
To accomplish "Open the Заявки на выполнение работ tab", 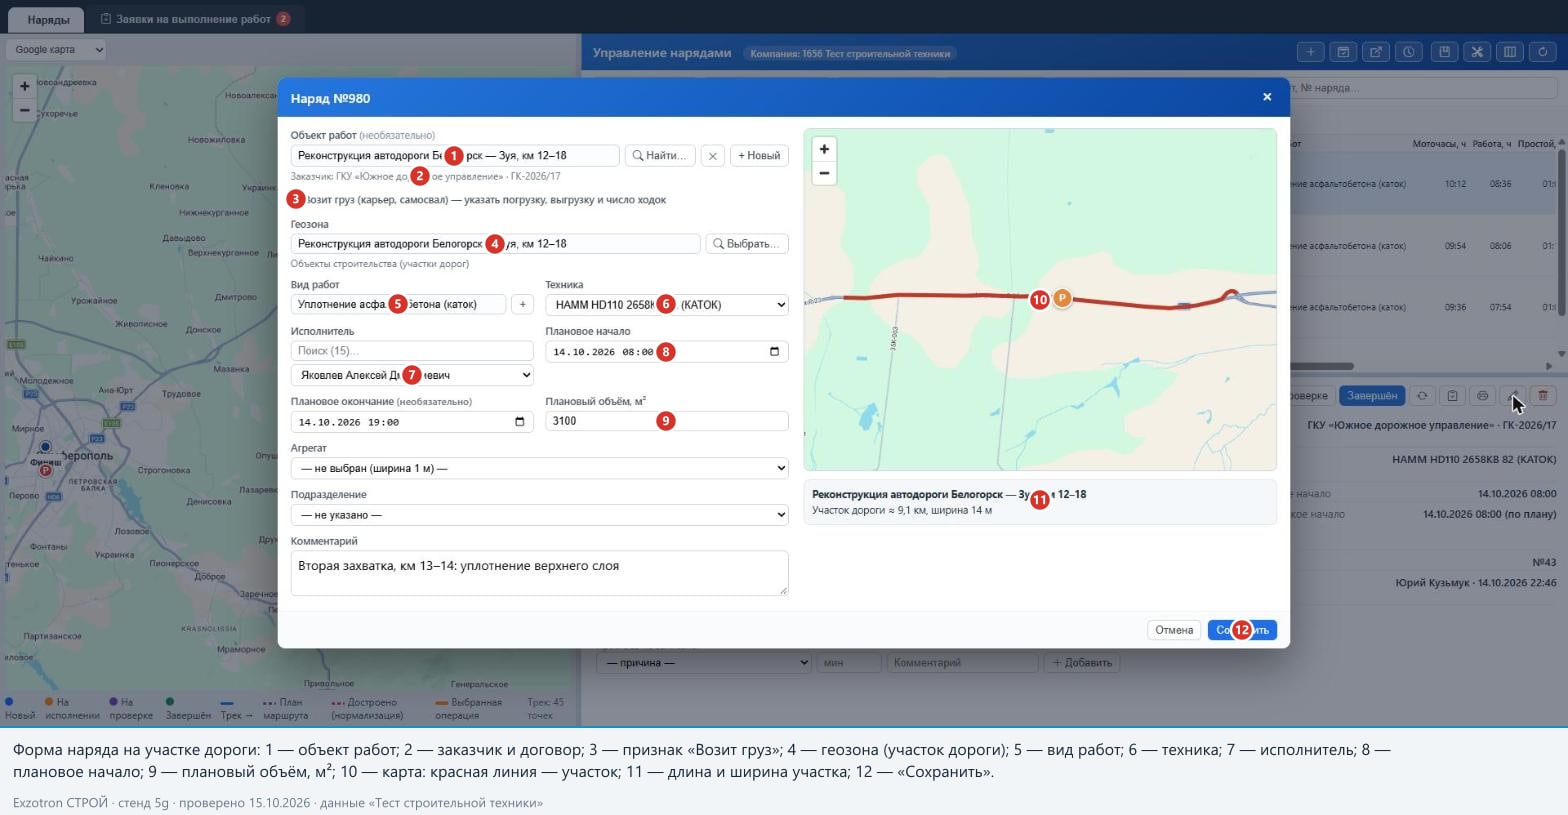I will tap(196, 19).
